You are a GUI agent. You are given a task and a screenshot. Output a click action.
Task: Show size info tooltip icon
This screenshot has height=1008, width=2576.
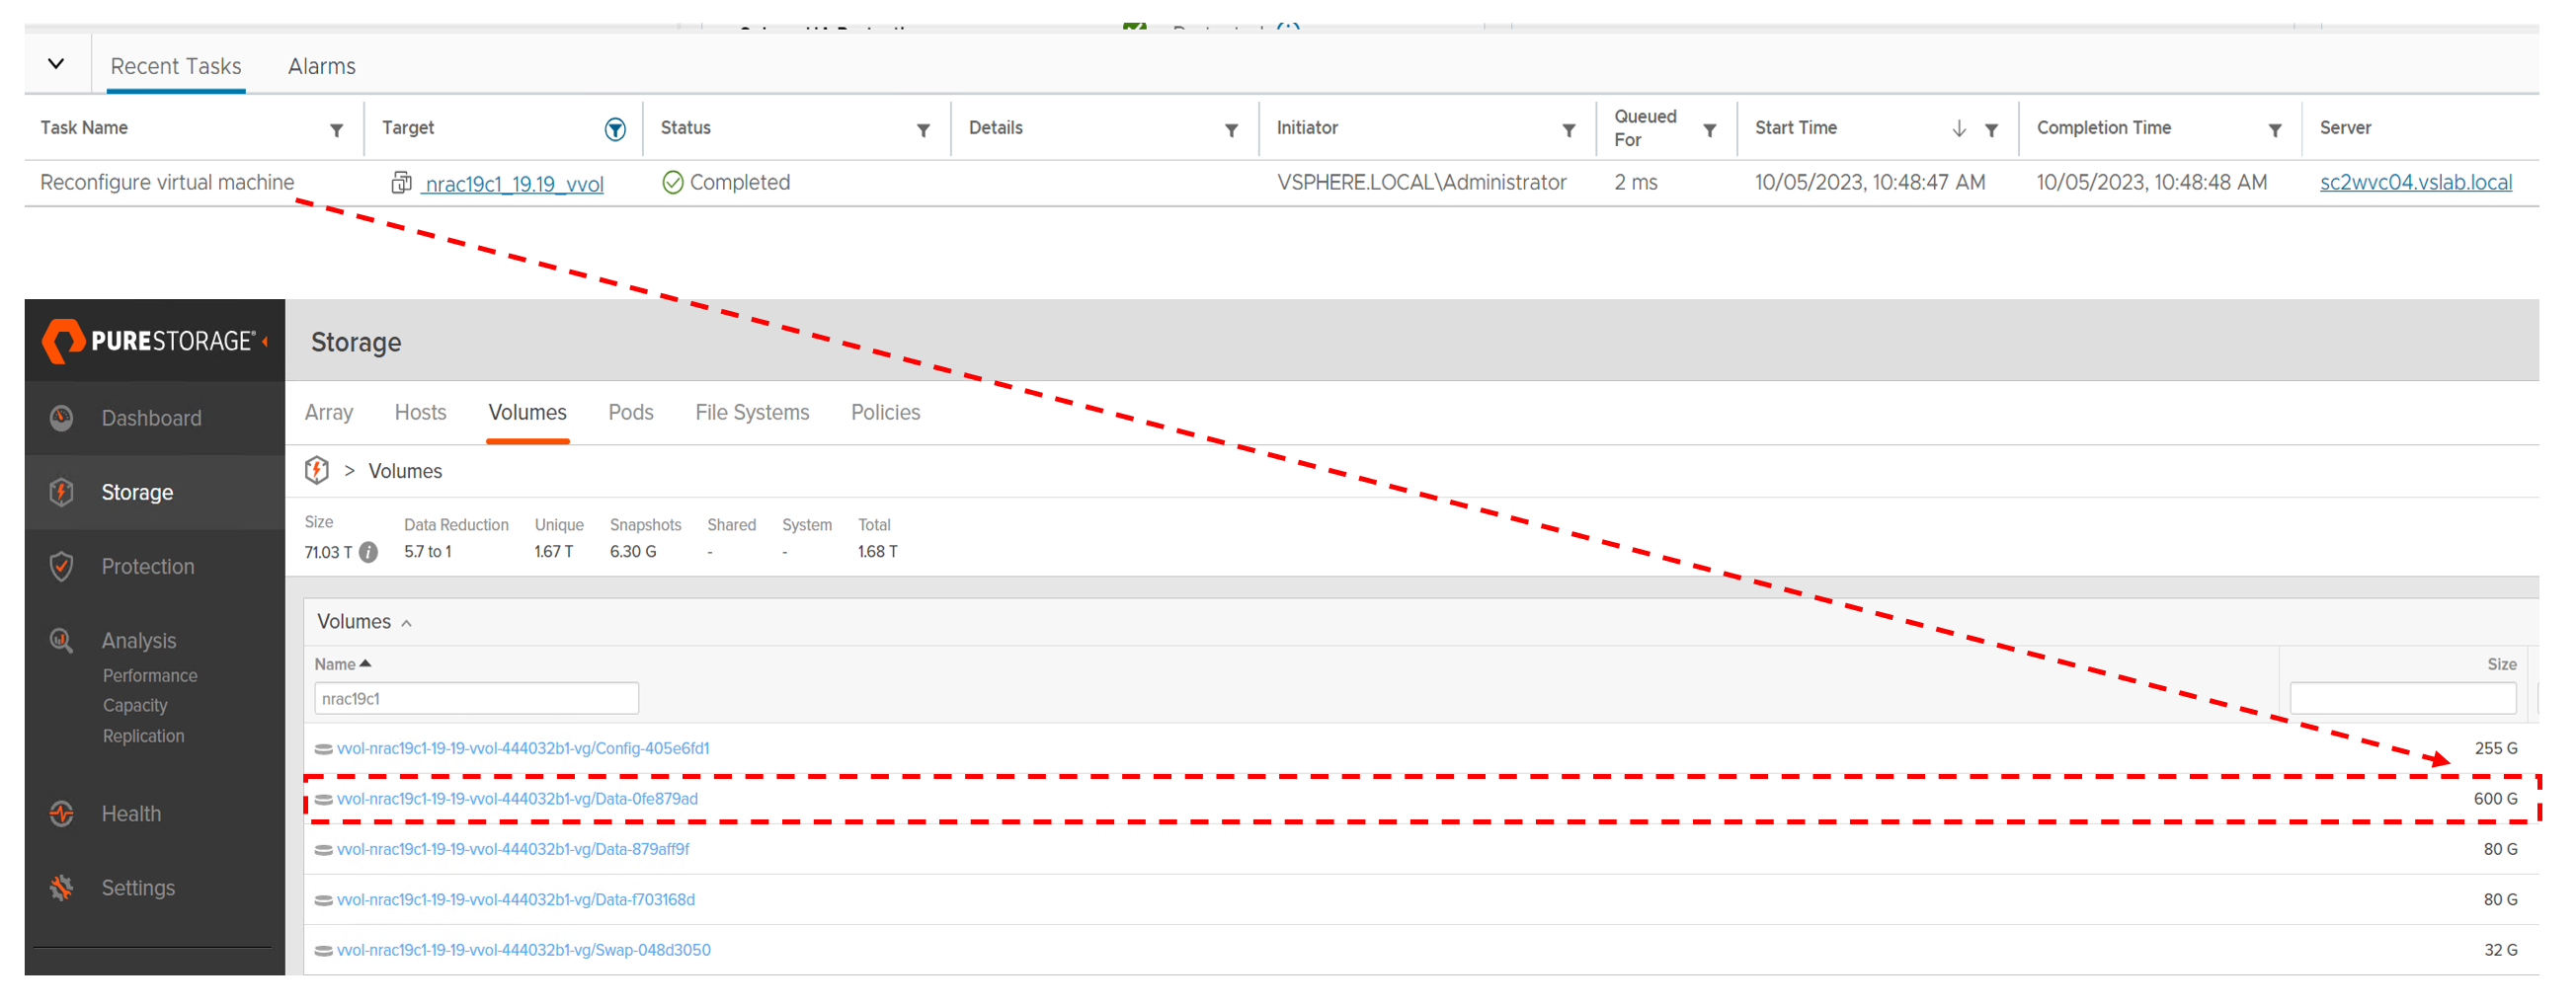[368, 552]
